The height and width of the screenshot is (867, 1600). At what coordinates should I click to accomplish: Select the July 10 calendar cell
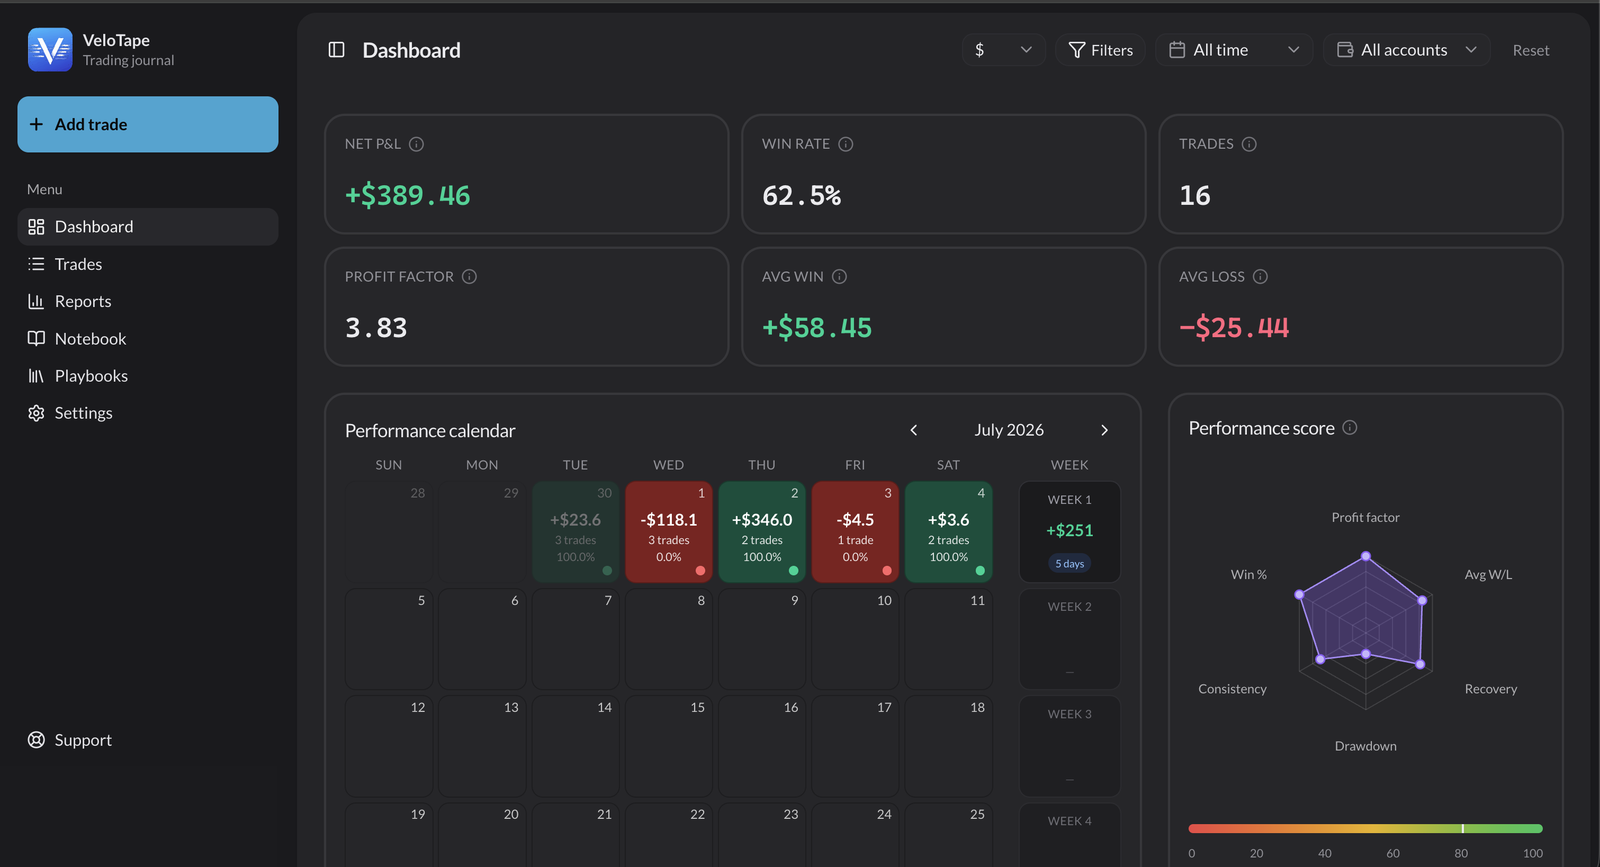pyautogui.click(x=855, y=639)
